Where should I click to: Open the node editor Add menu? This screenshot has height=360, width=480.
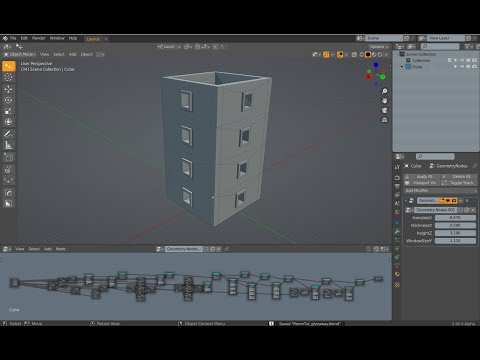click(x=48, y=249)
